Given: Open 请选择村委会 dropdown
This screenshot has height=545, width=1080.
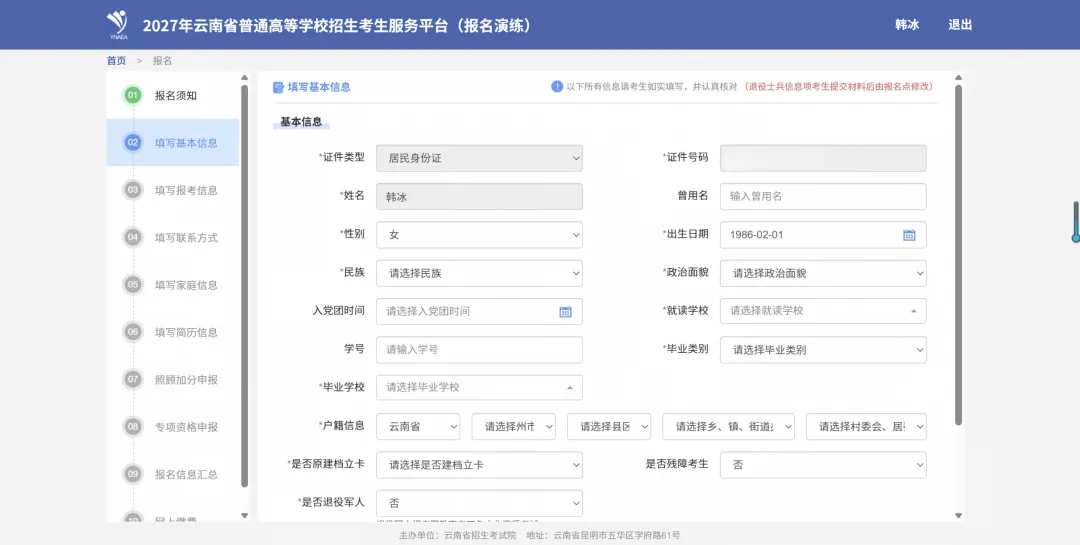Looking at the screenshot, I should pos(866,426).
